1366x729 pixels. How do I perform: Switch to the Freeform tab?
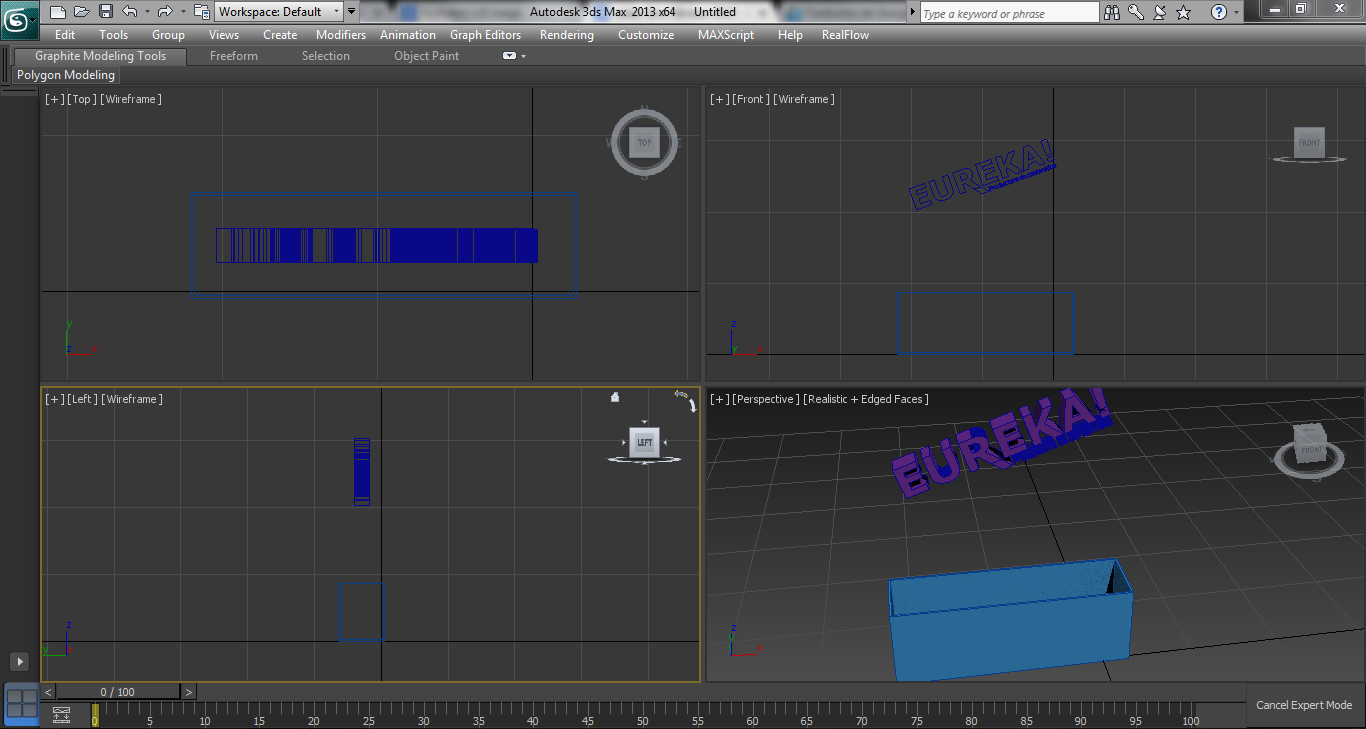click(x=234, y=56)
